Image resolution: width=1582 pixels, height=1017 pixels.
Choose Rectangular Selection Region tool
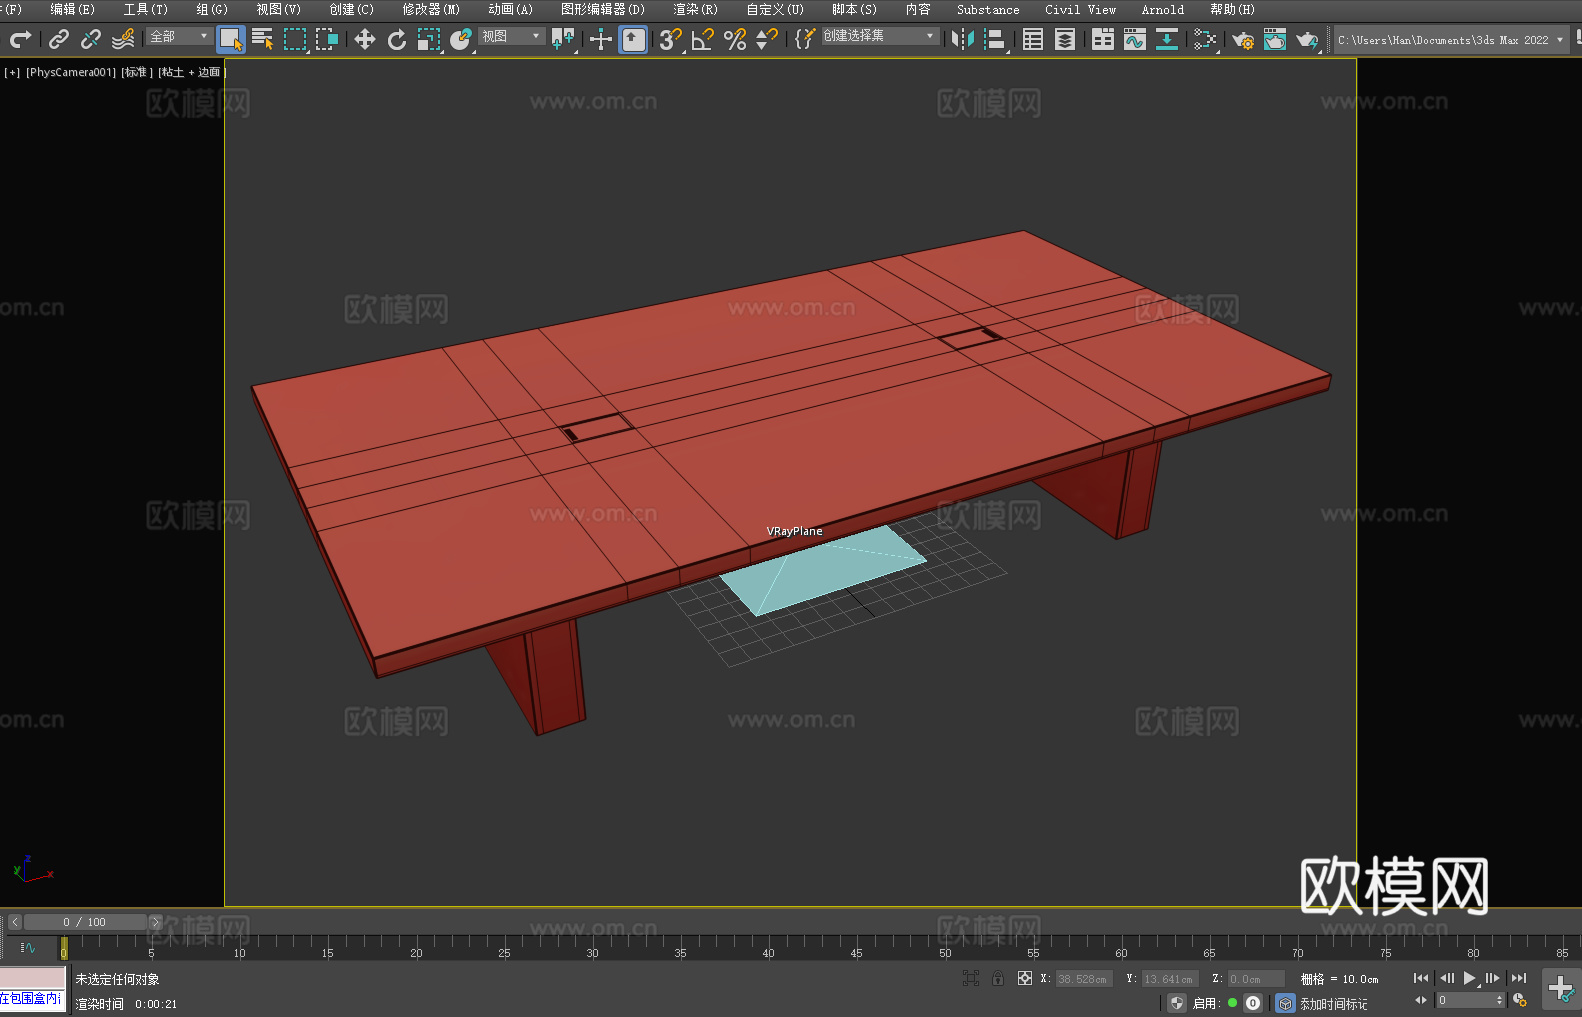[295, 39]
